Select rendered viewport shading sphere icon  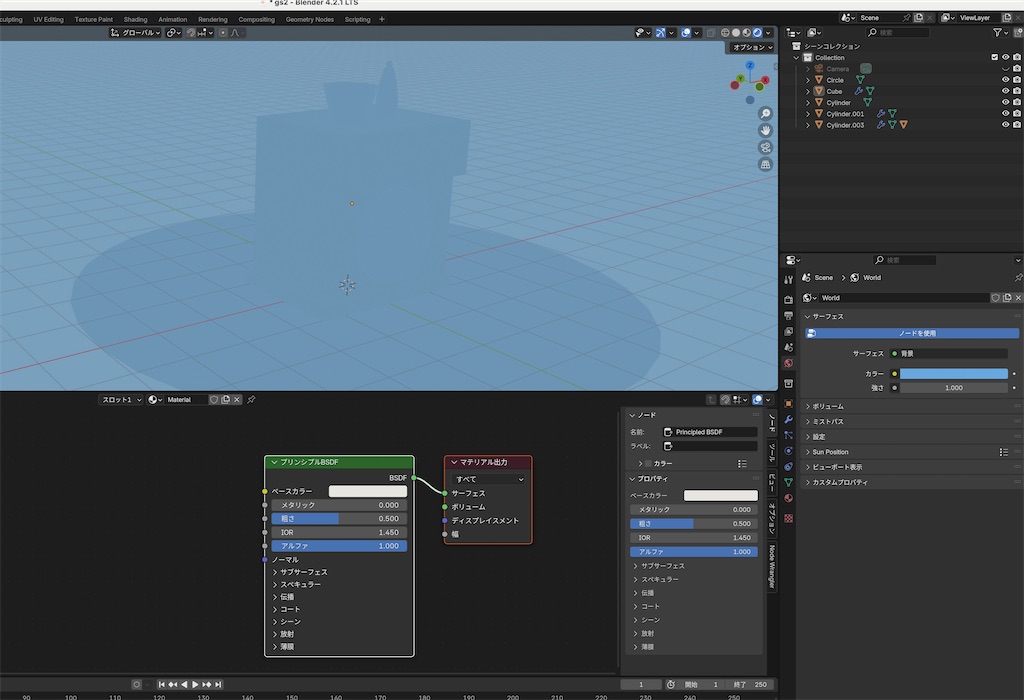[758, 33]
